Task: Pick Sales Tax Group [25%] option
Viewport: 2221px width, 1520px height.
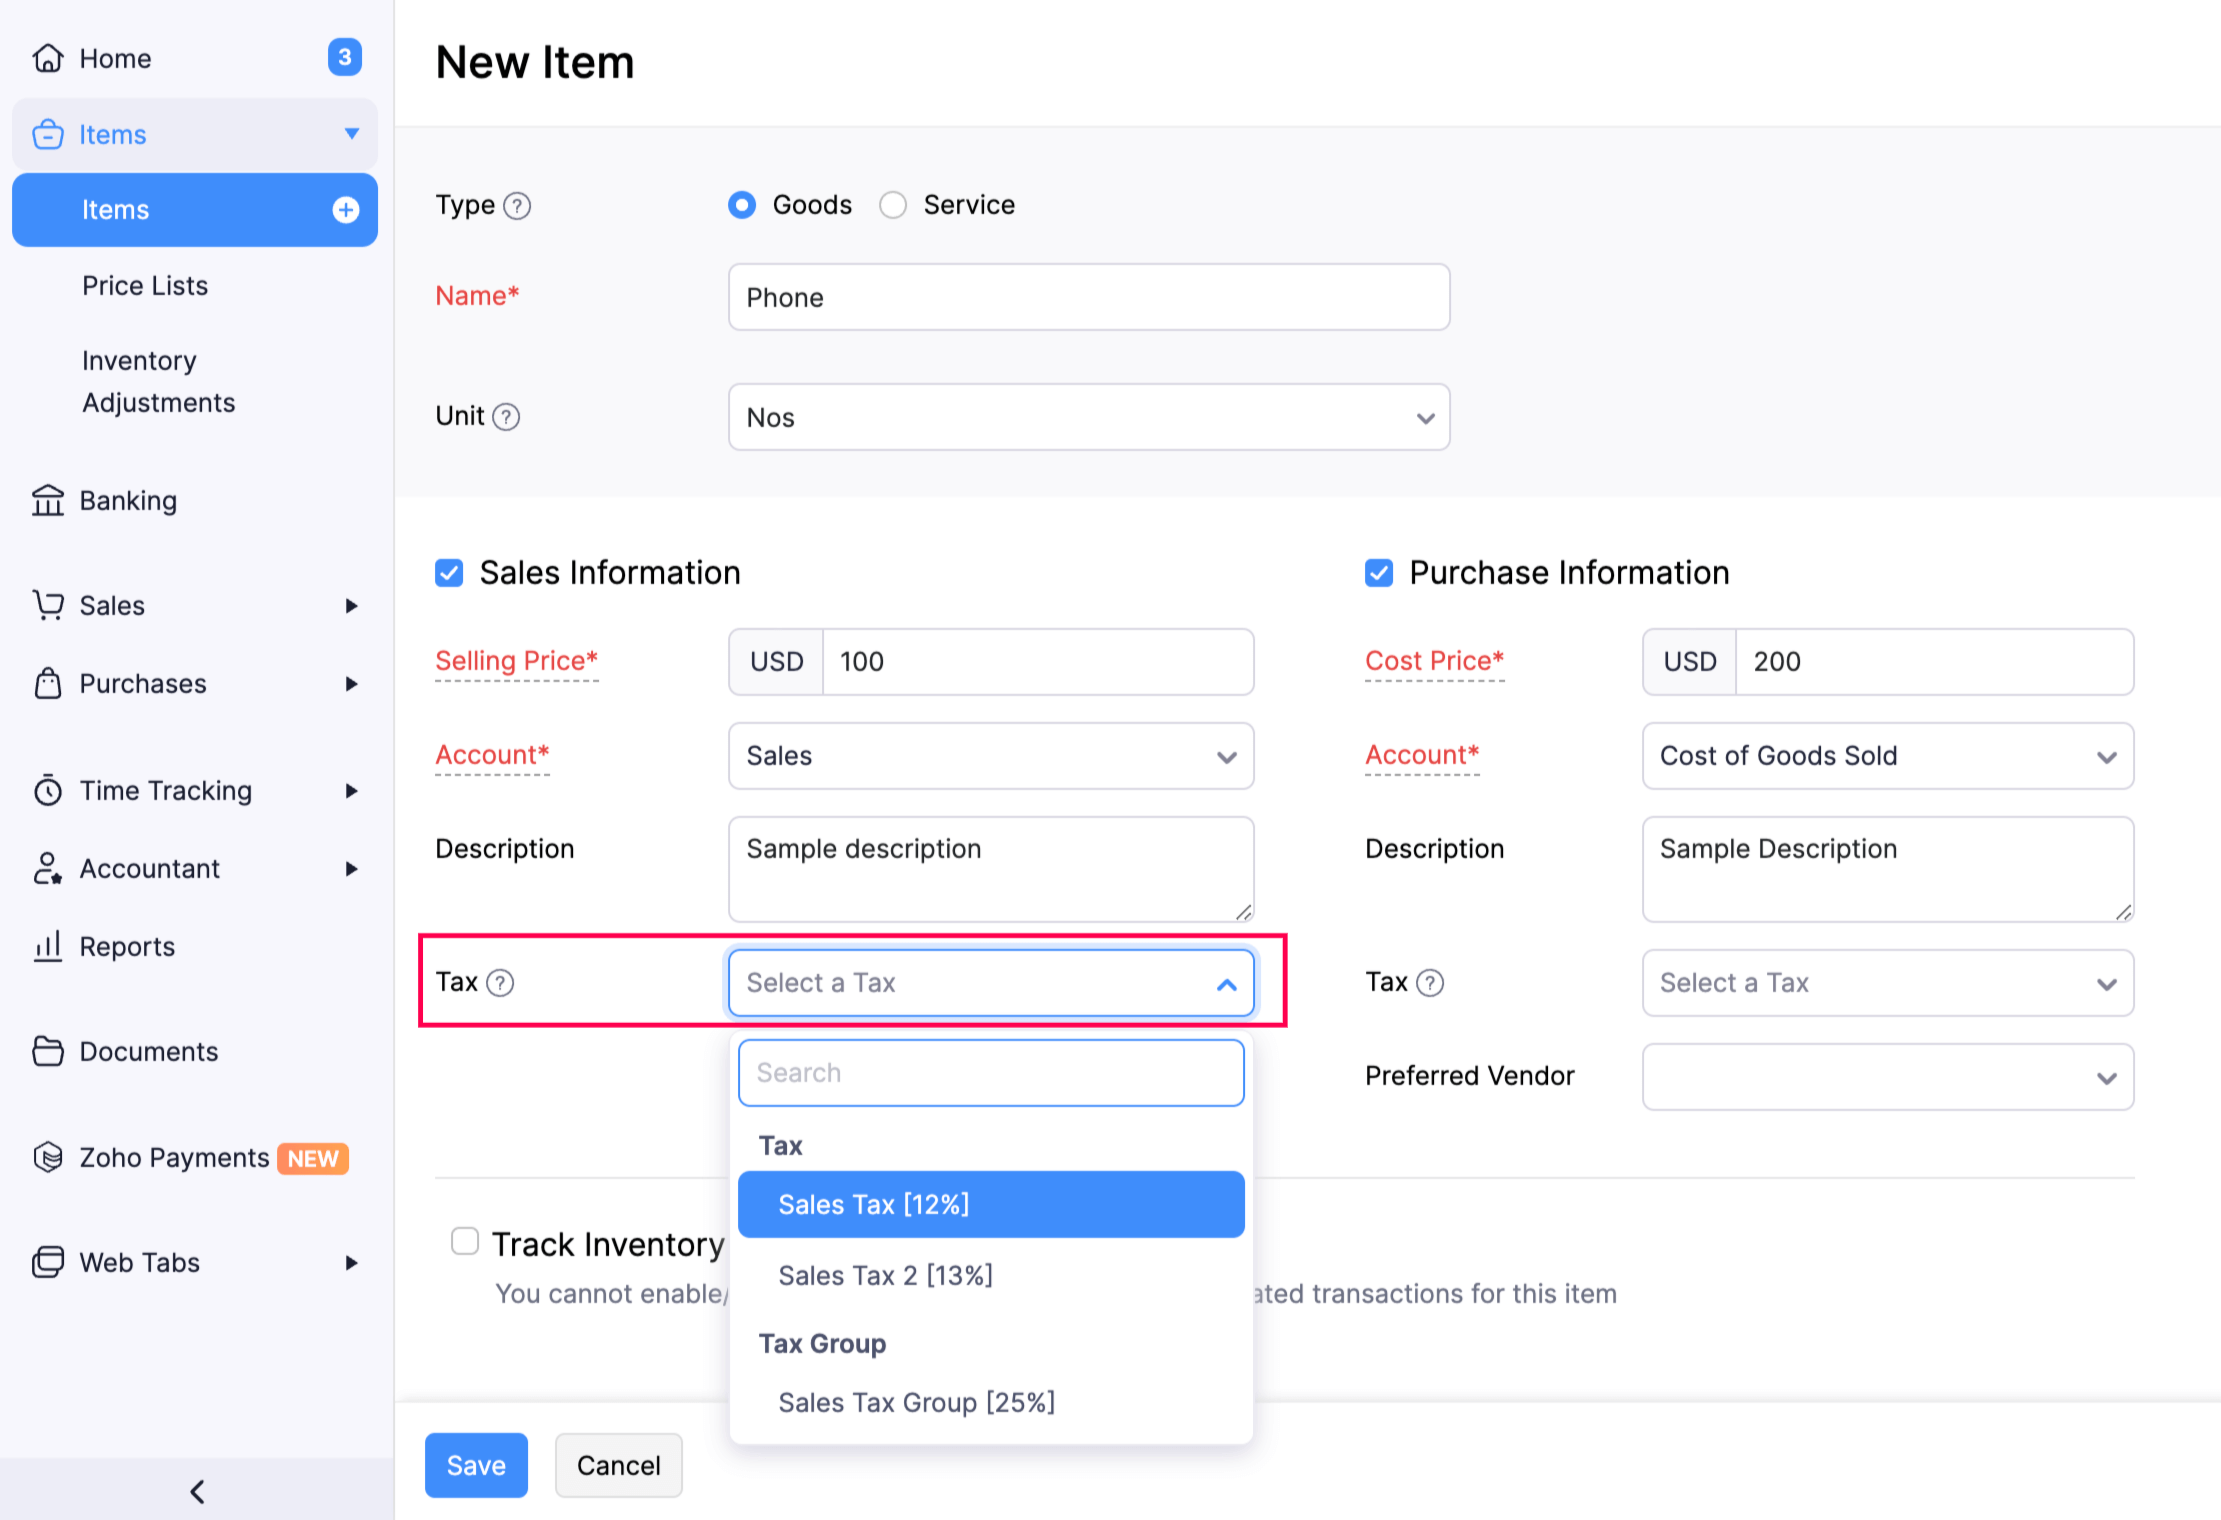Action: point(916,1402)
